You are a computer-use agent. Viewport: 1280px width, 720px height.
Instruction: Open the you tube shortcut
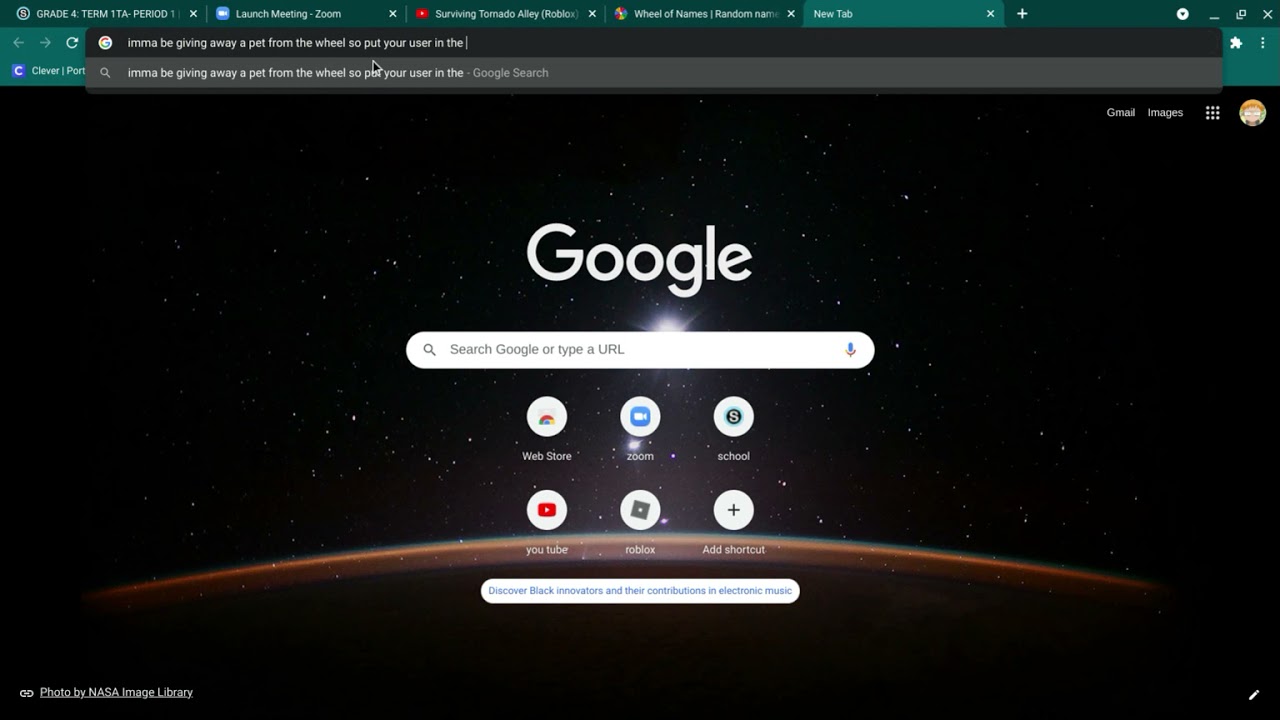(547, 523)
